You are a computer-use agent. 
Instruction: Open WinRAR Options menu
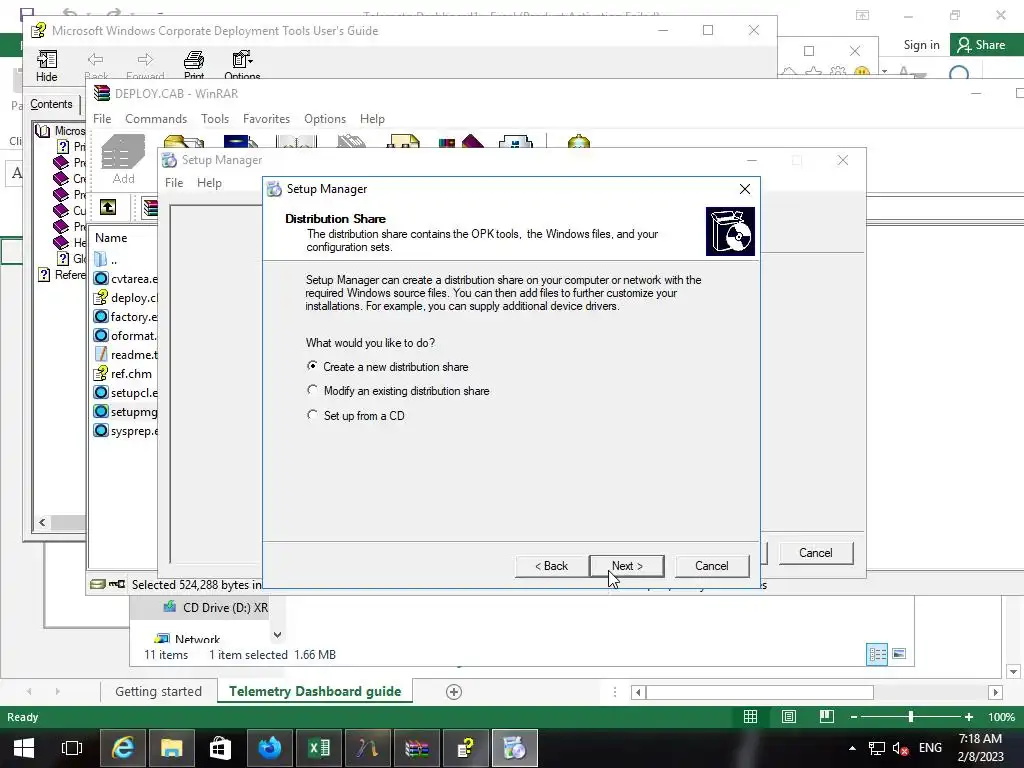325,119
